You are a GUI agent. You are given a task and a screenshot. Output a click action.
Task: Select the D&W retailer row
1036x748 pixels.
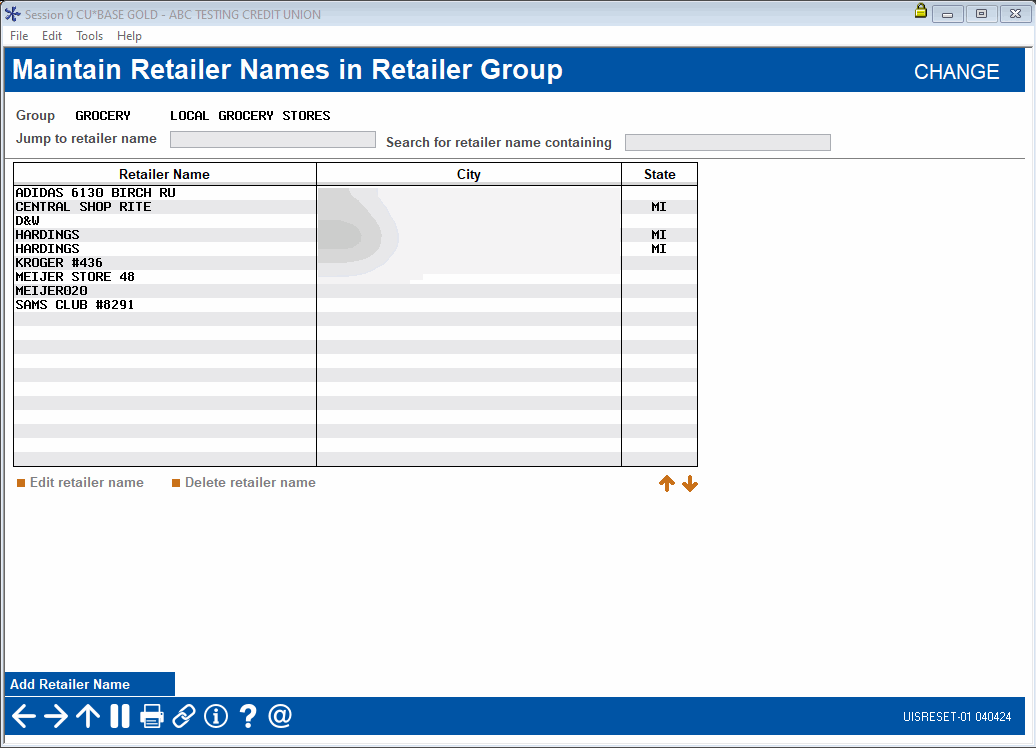click(x=355, y=221)
